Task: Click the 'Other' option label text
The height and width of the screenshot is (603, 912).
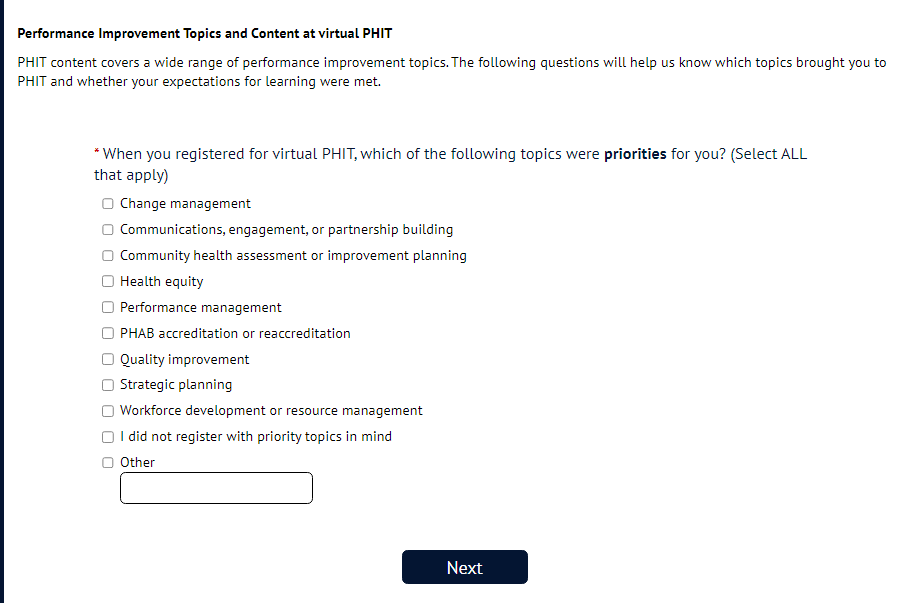Action: [x=138, y=463]
